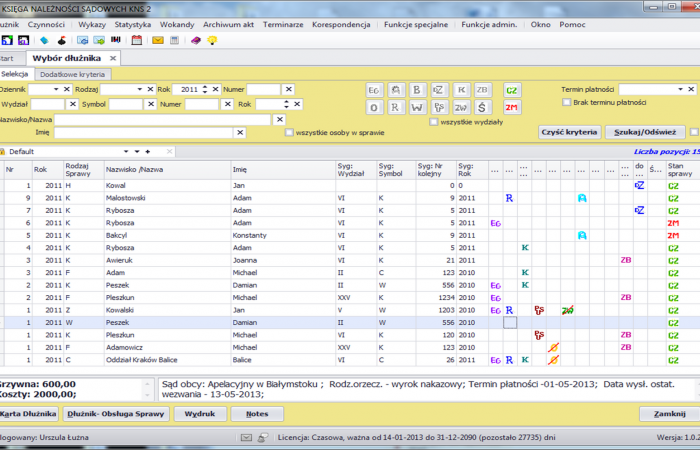This screenshot has height=450, width=700.
Task: Toggle the K filter button
Action: [x=461, y=90]
